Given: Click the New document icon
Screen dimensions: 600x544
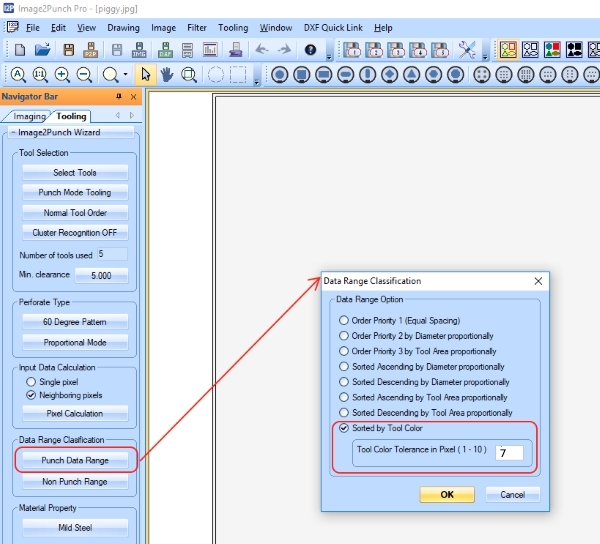Looking at the screenshot, I should pyautogui.click(x=20, y=50).
